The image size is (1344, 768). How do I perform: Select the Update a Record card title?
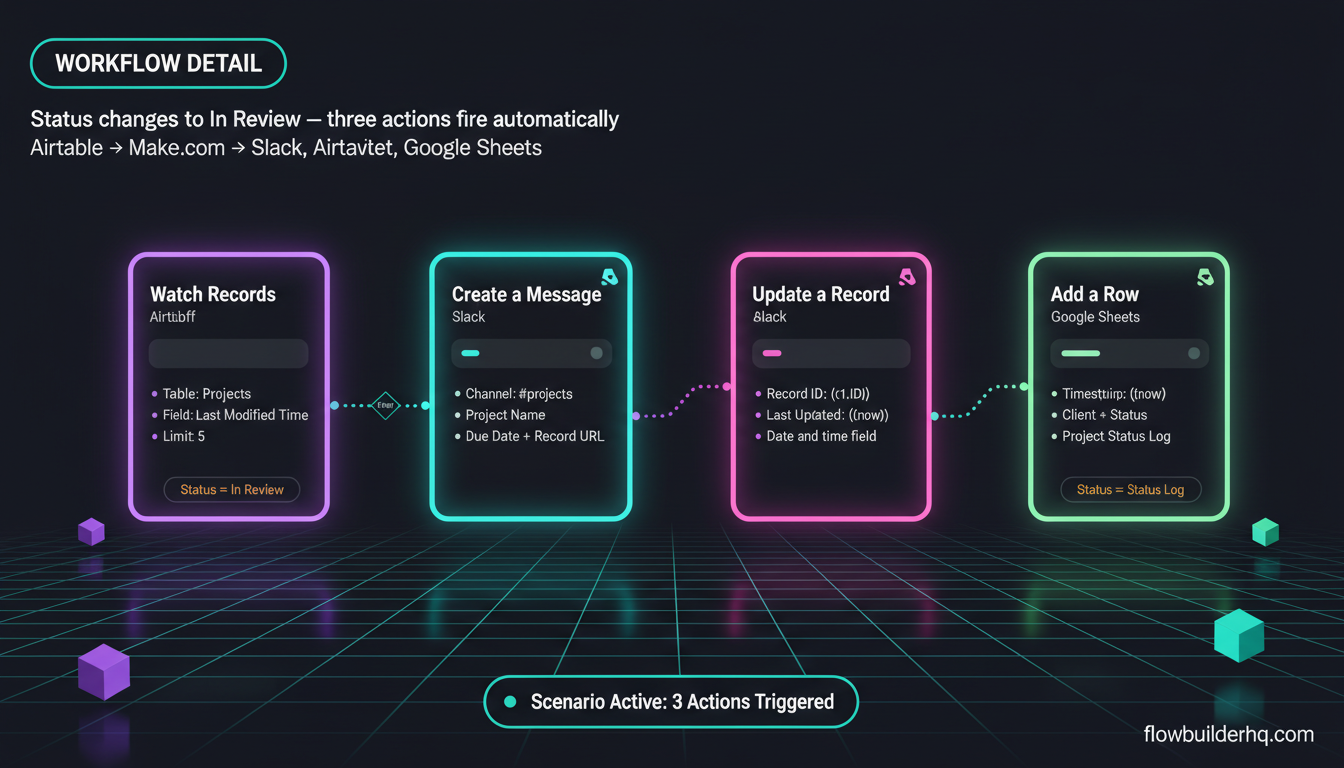(821, 294)
